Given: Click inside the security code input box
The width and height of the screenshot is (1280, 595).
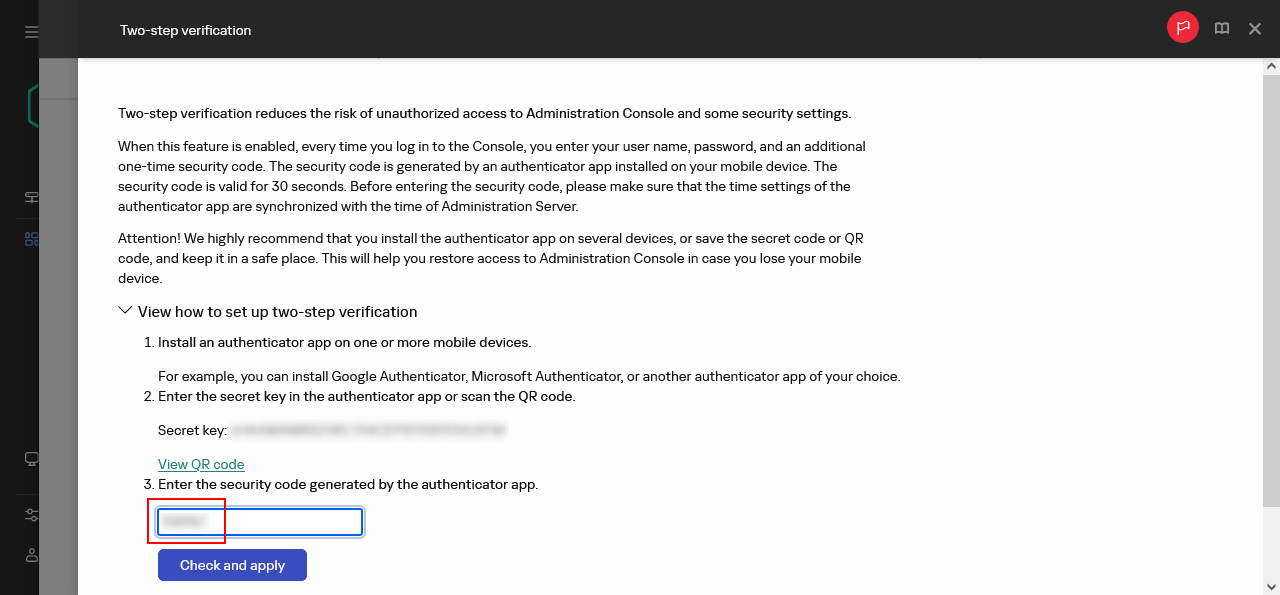Looking at the screenshot, I should tap(258, 521).
